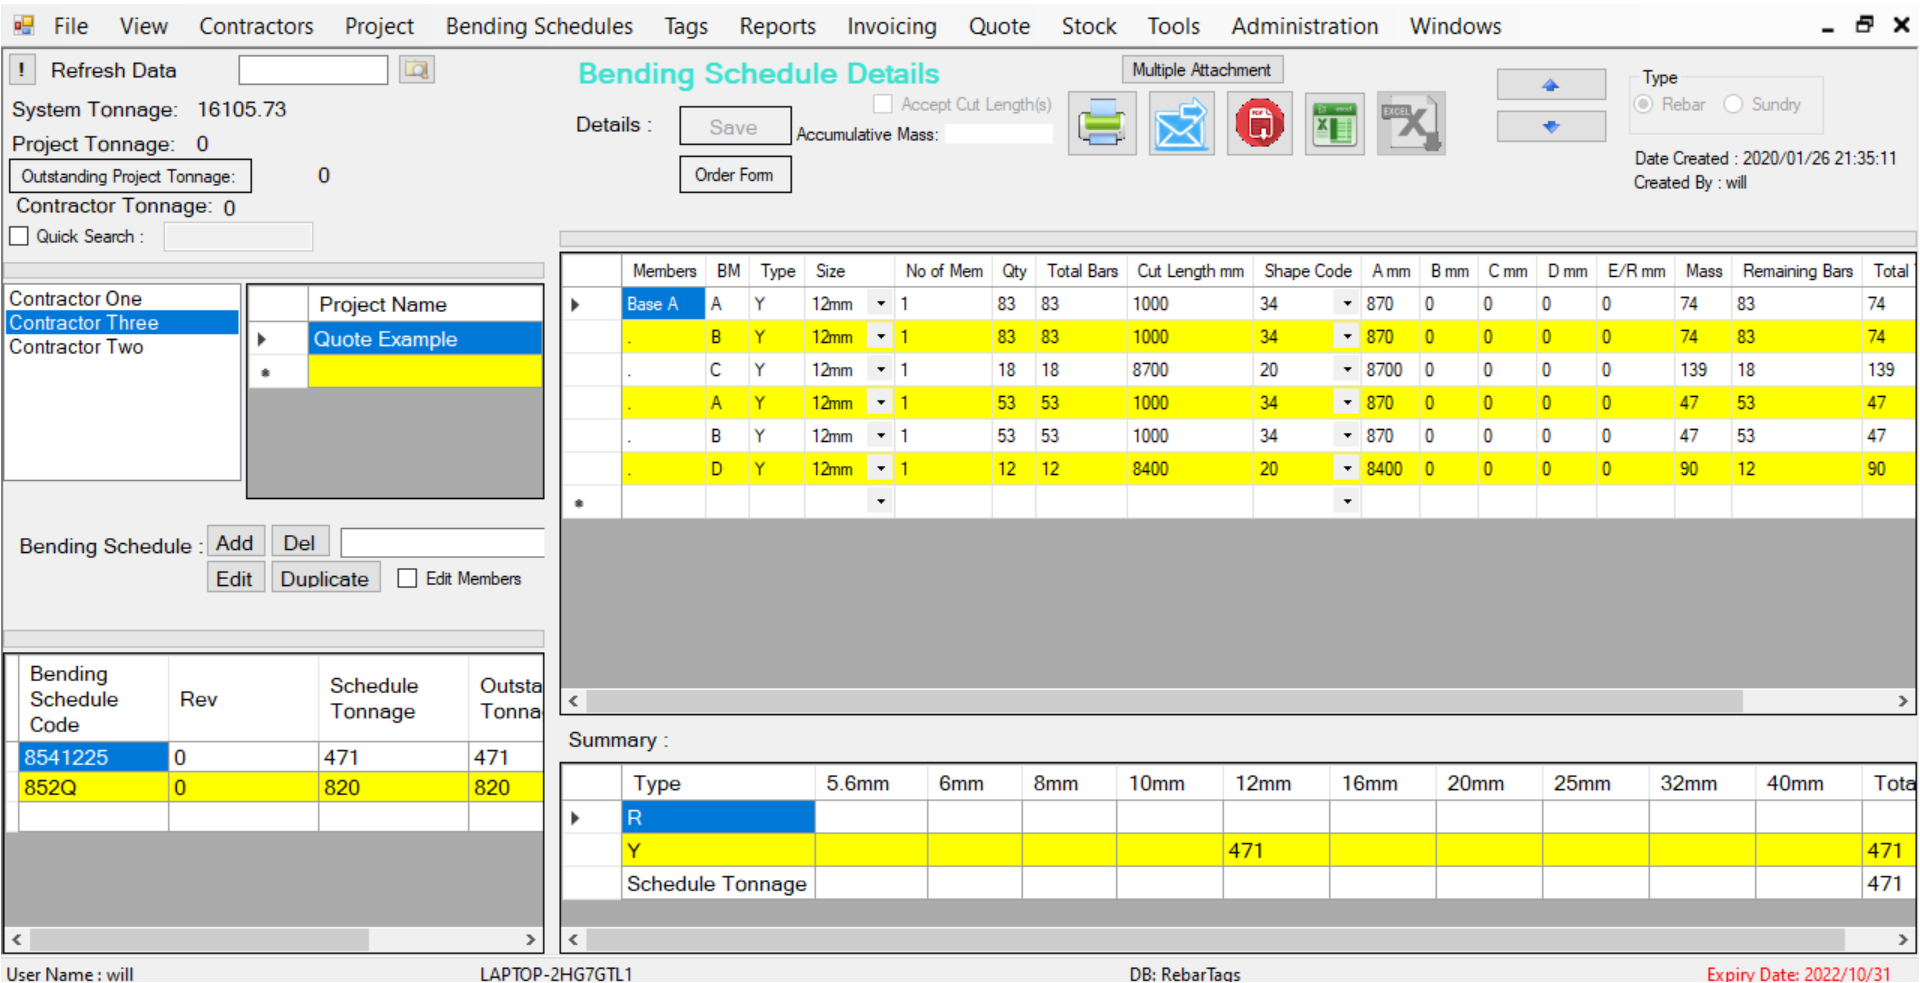This screenshot has width=1920, height=983.
Task: Click the Order Form button
Action: tap(735, 174)
